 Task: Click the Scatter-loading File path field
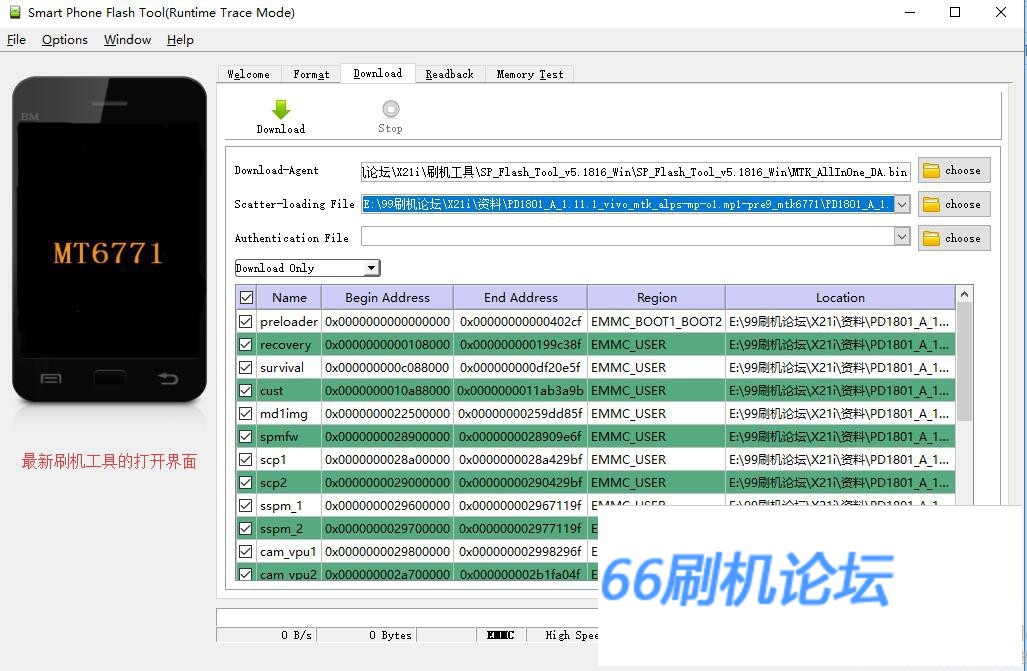coord(627,204)
